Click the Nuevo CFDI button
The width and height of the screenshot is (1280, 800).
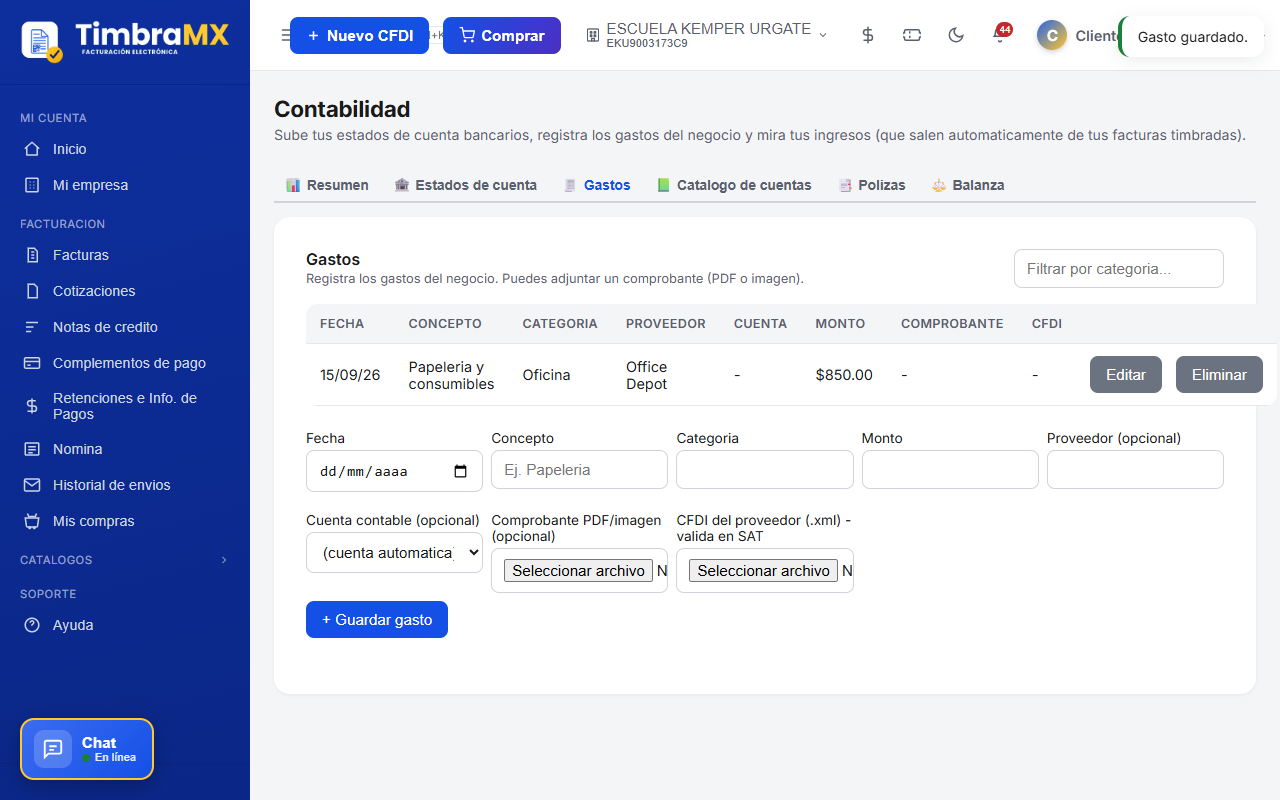point(359,35)
